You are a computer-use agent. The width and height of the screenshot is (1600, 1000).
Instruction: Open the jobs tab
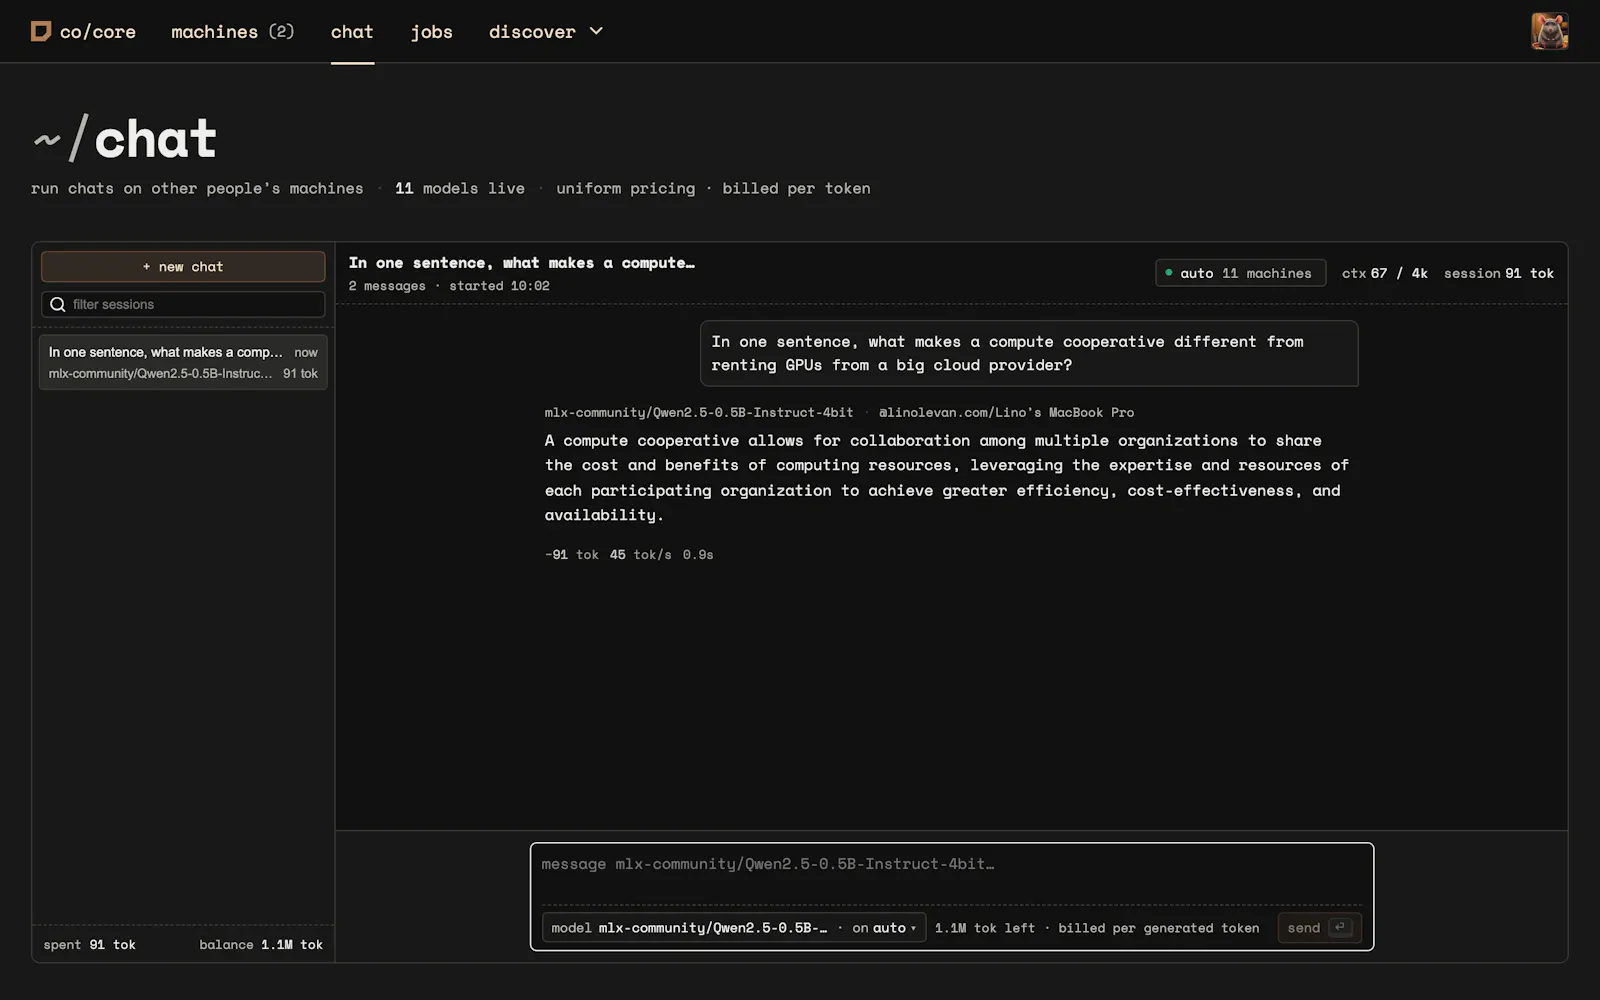[431, 32]
